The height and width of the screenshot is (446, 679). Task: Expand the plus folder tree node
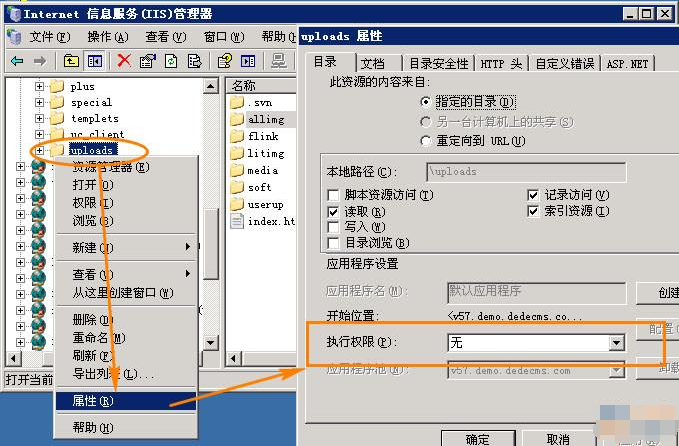tap(40, 87)
